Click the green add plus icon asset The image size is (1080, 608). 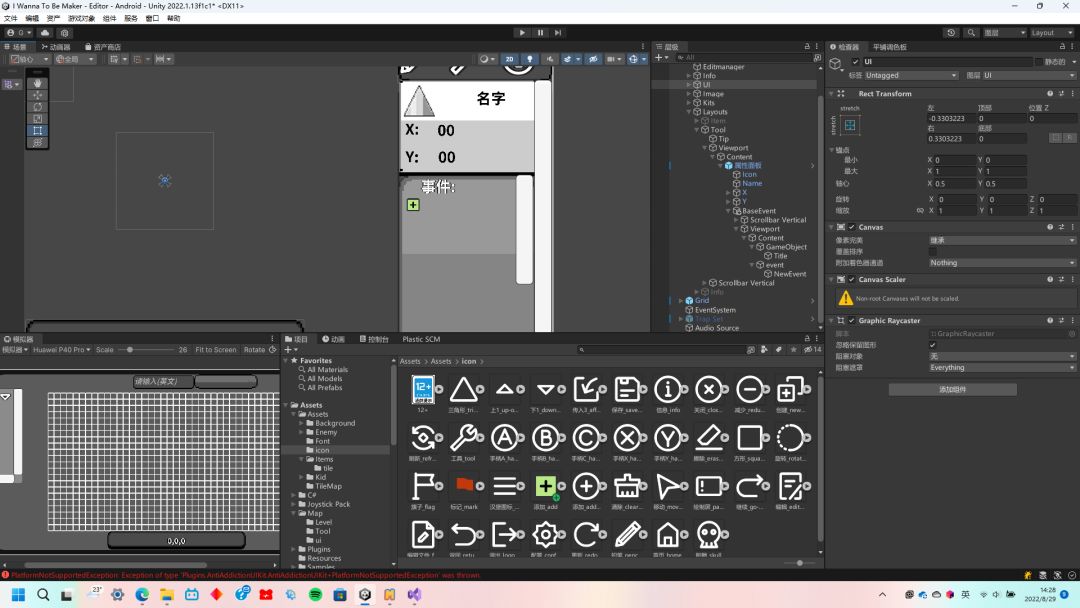point(545,486)
